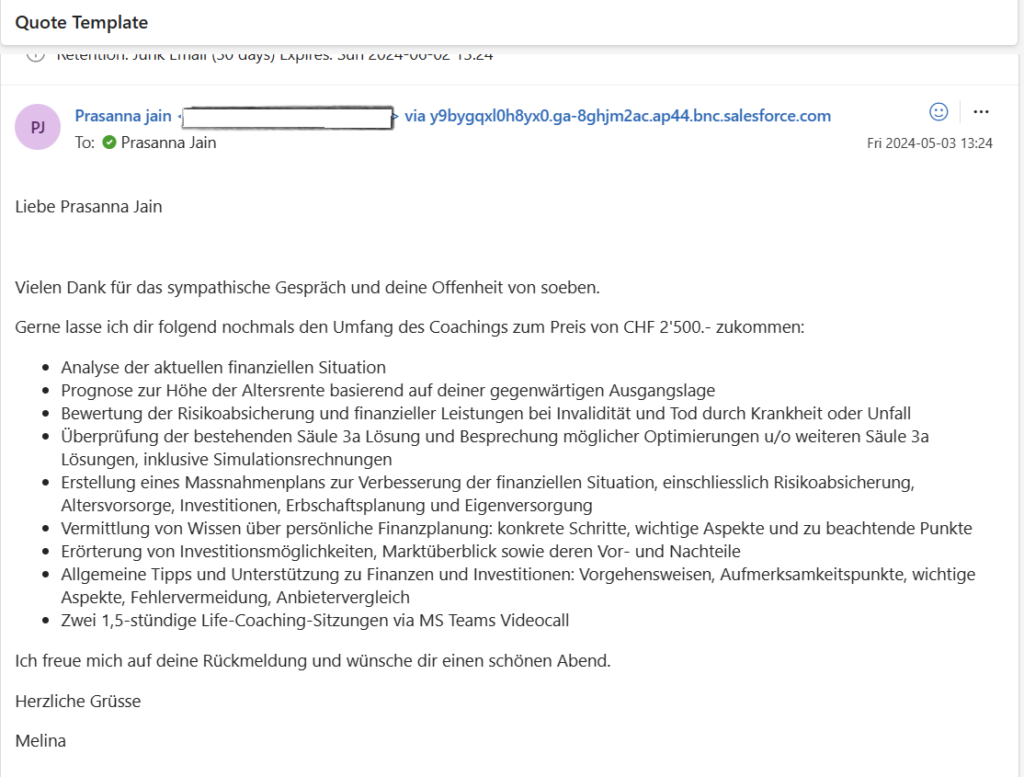Open the three-dot more actions menu

[x=981, y=111]
